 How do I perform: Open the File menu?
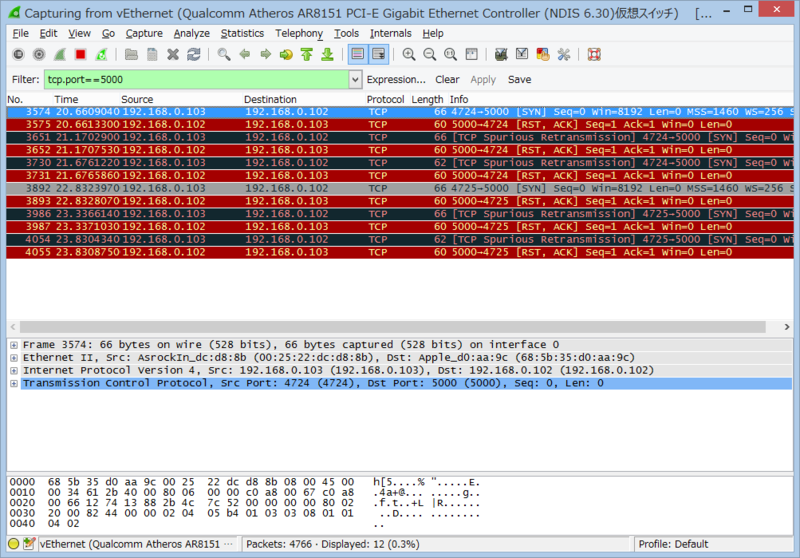[20, 34]
